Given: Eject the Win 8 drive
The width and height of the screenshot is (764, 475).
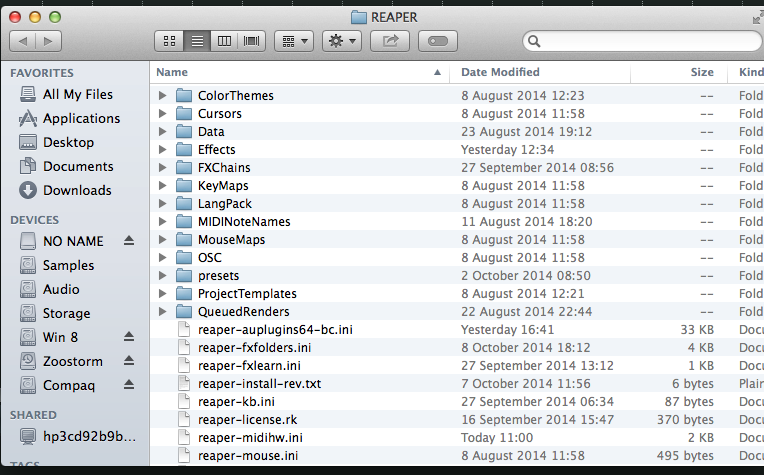Looking at the screenshot, I should pos(129,337).
